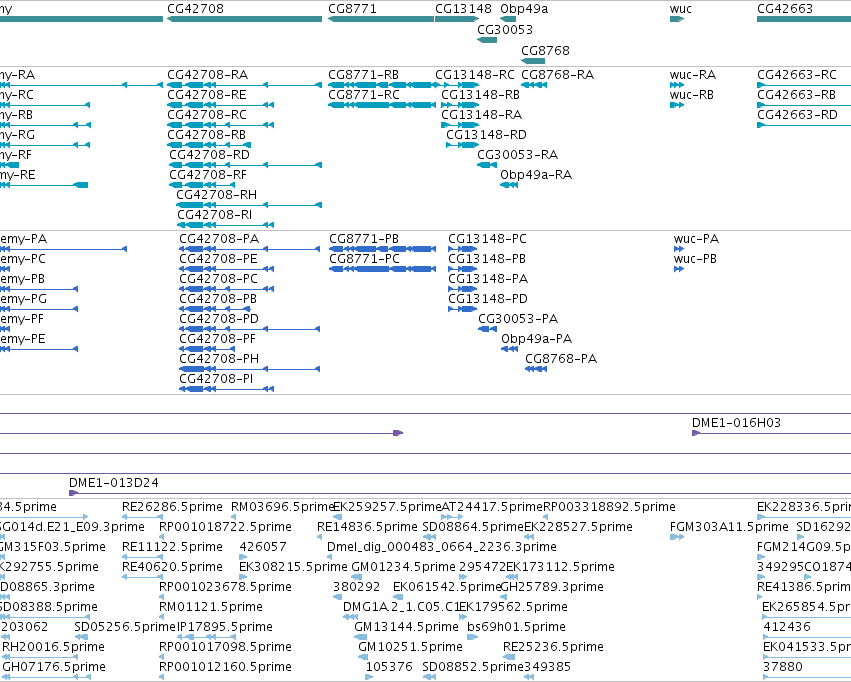Click the CG13148 gene feature
Screen dimensions: 851x682
(457, 19)
